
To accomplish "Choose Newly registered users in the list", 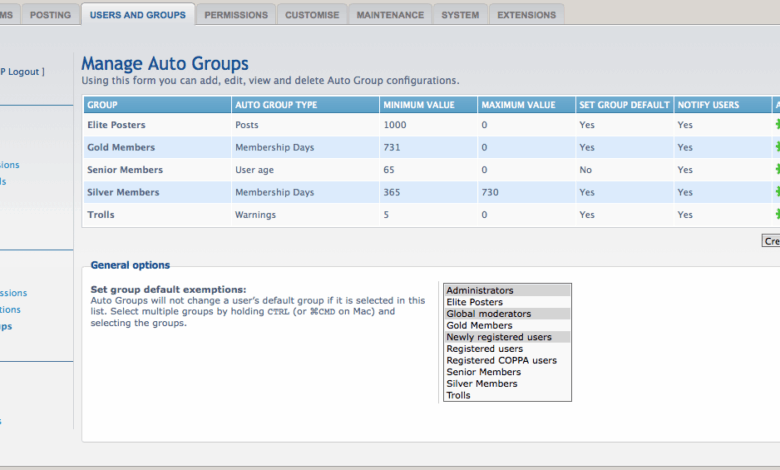I will point(498,337).
